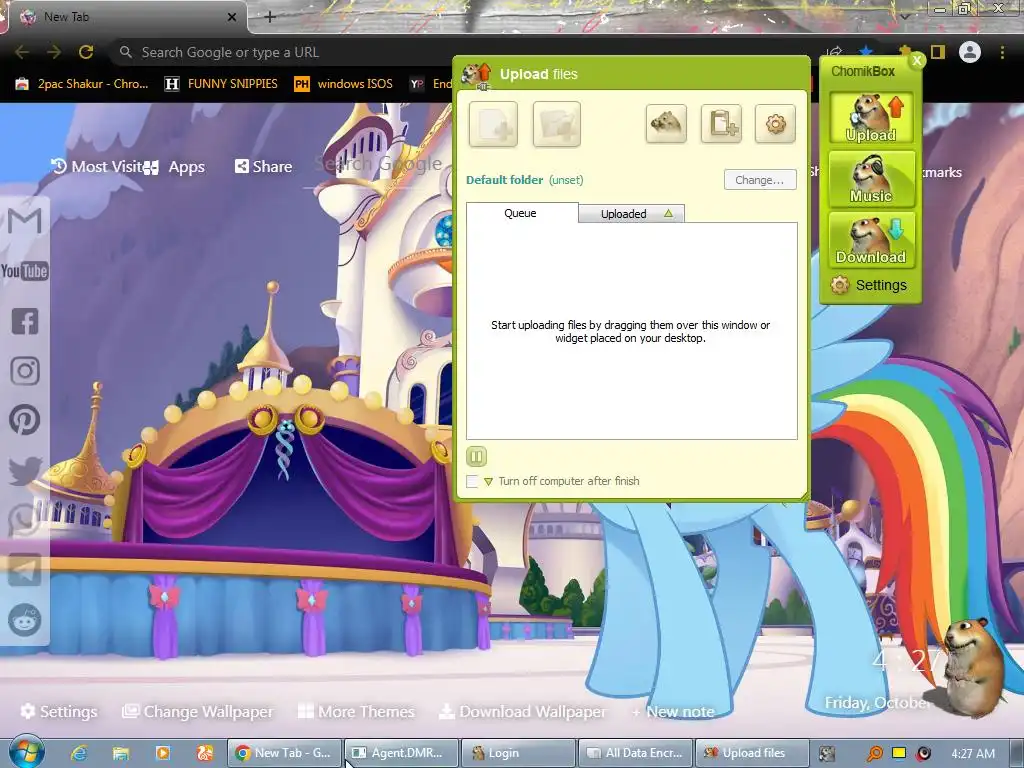This screenshot has height=768, width=1024.
Task: Open Telegram from the sidebar
Action: [25, 570]
